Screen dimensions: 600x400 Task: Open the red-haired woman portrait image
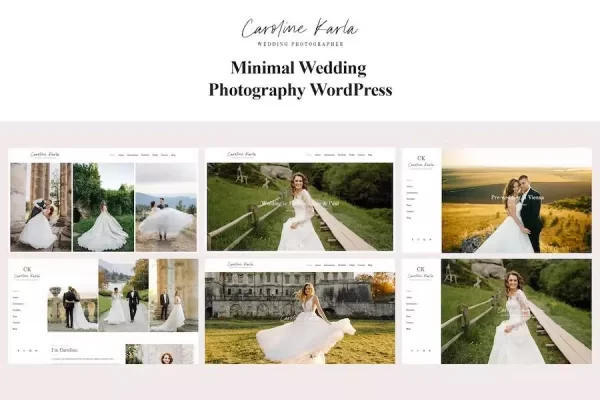click(160, 354)
